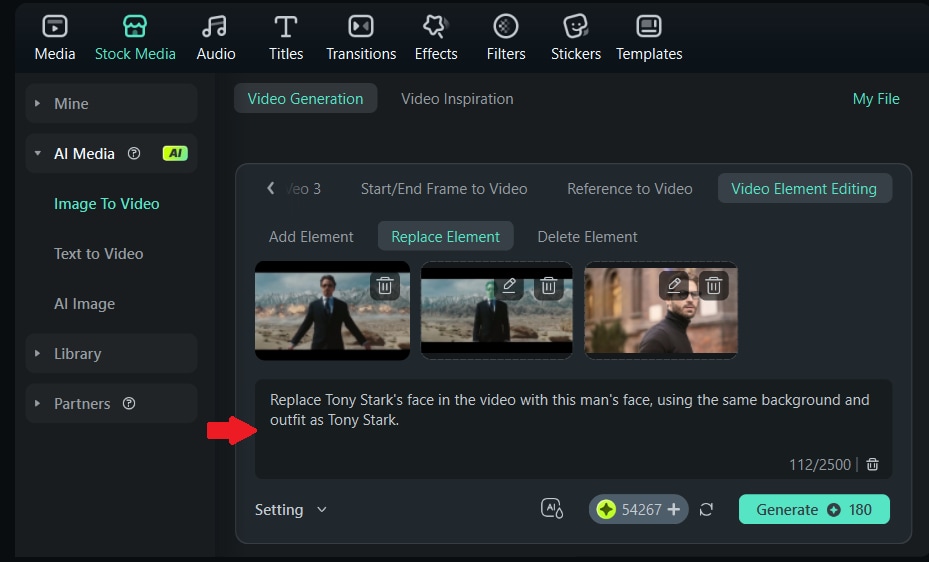Switch to Veo 3 tab
The image size is (929, 562).
coord(303,188)
